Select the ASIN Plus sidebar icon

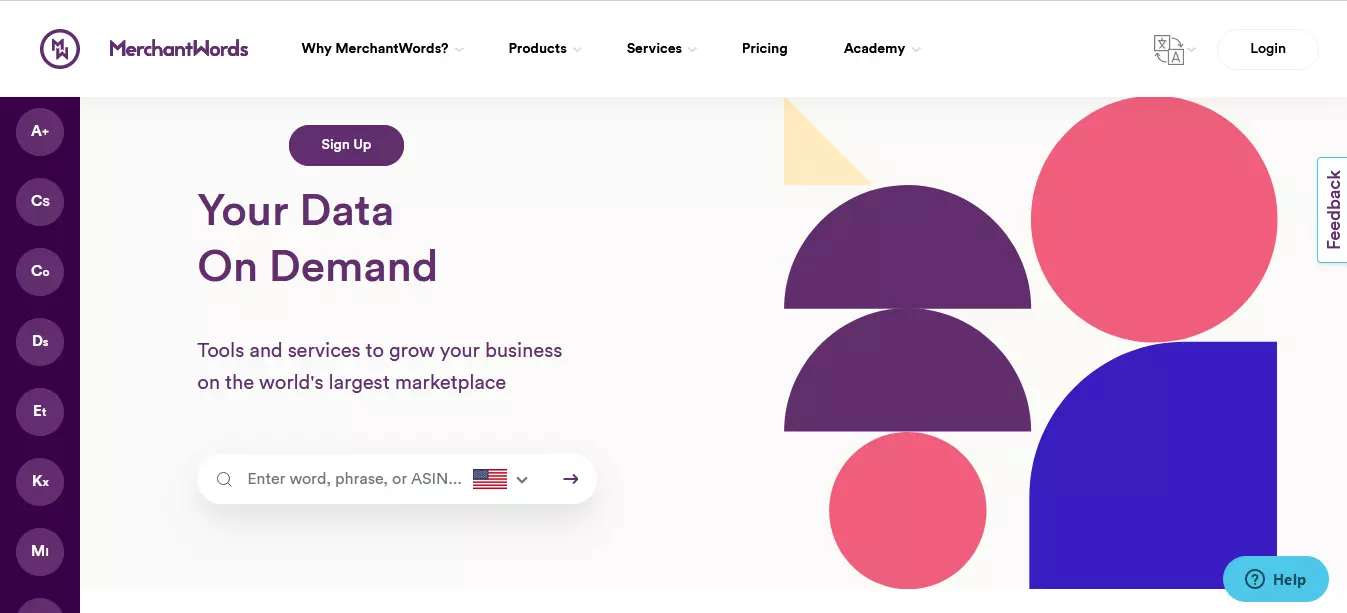(39, 131)
